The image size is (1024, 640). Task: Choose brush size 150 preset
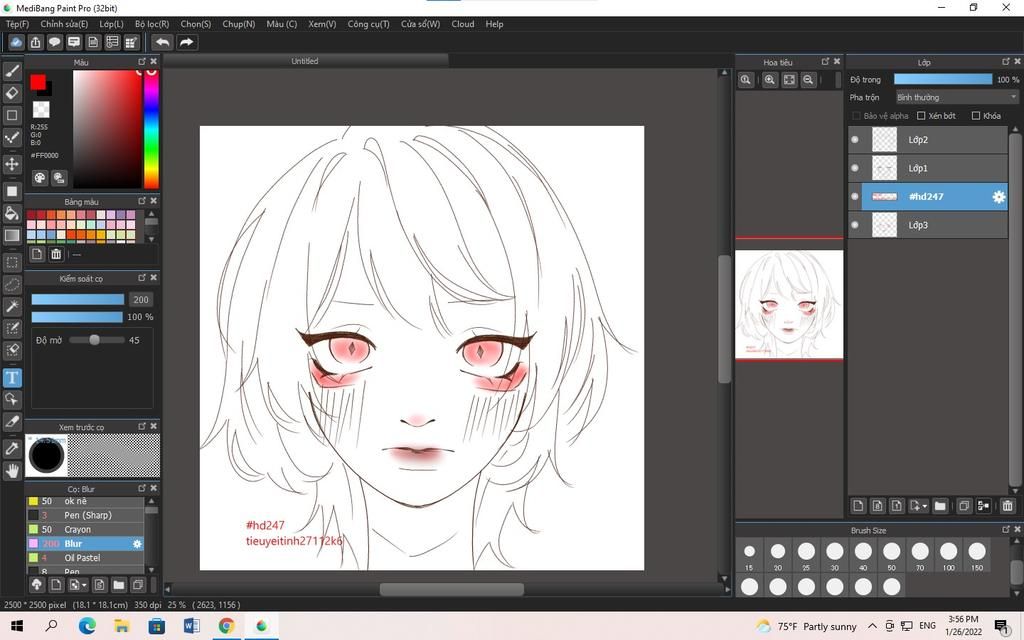click(977, 556)
